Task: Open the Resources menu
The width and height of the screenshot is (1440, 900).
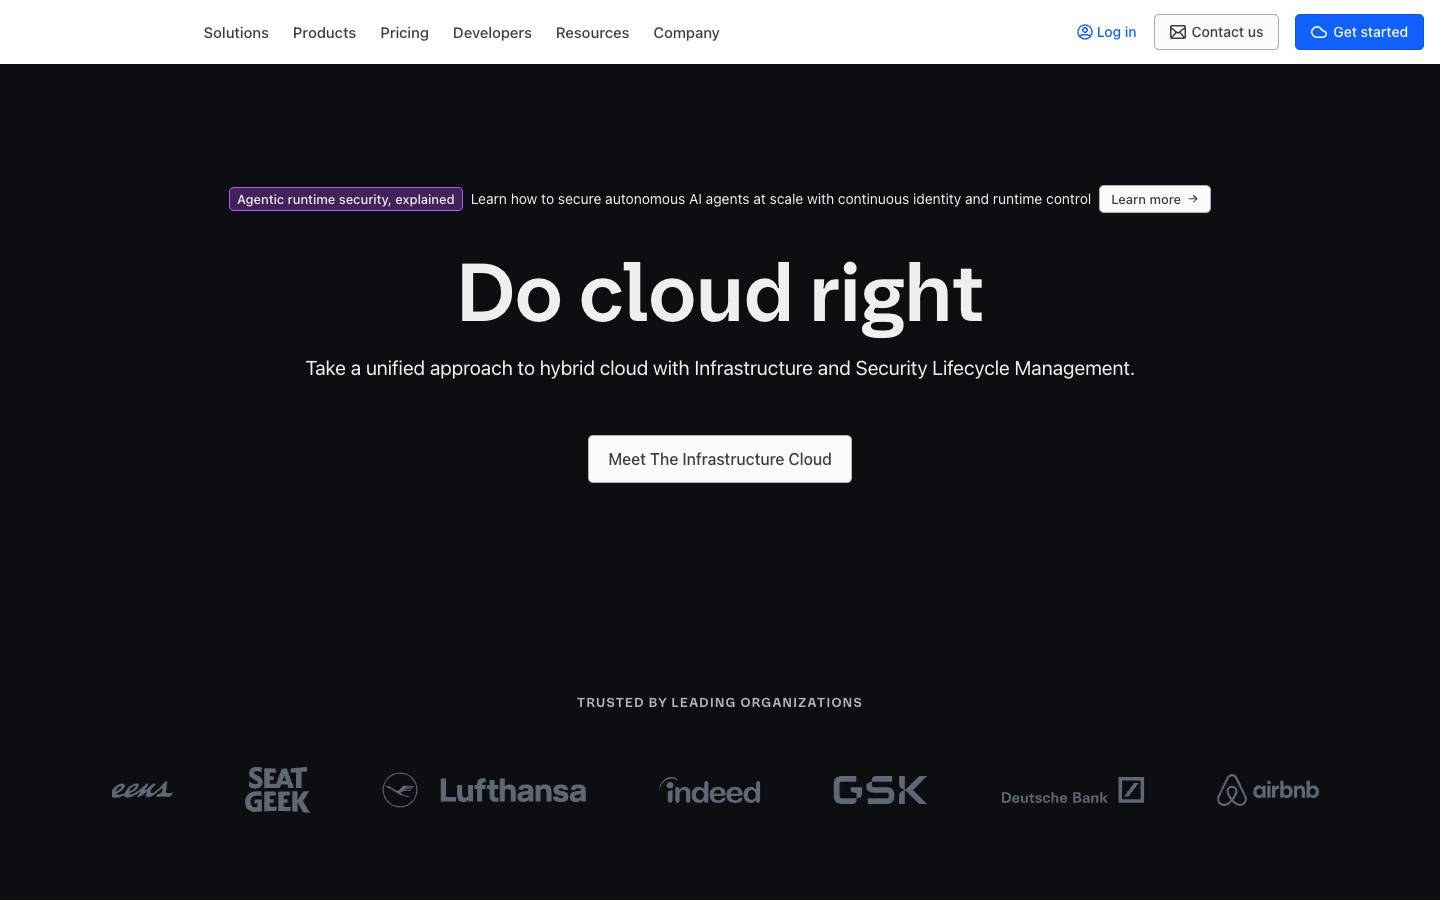Action: [592, 33]
